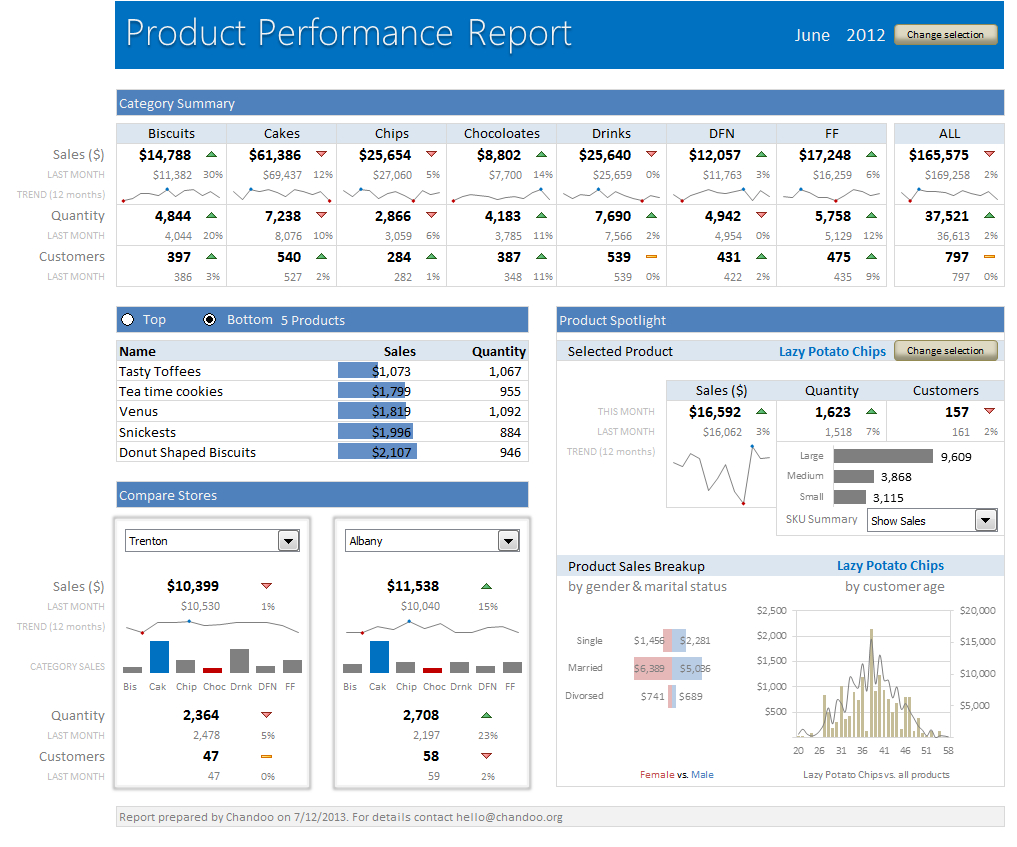
Task: Click the red down arrow beside Cakes sales
Action: pos(321,155)
